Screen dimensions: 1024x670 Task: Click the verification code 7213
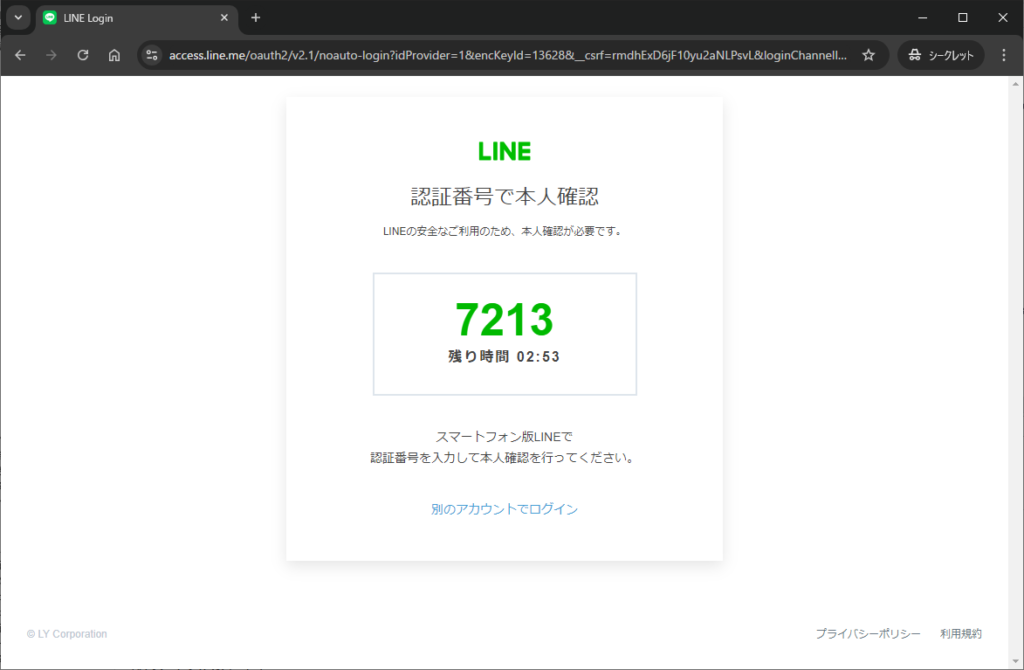point(504,320)
